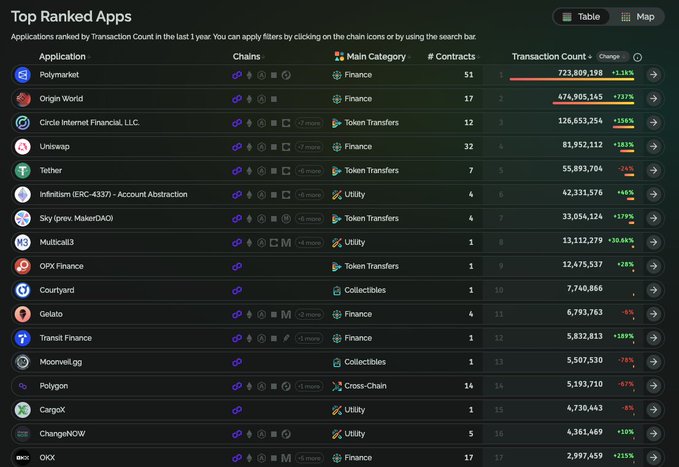Click transaction count 4,730,443 for CargoX
This screenshot has width=679, height=467.
coord(585,408)
